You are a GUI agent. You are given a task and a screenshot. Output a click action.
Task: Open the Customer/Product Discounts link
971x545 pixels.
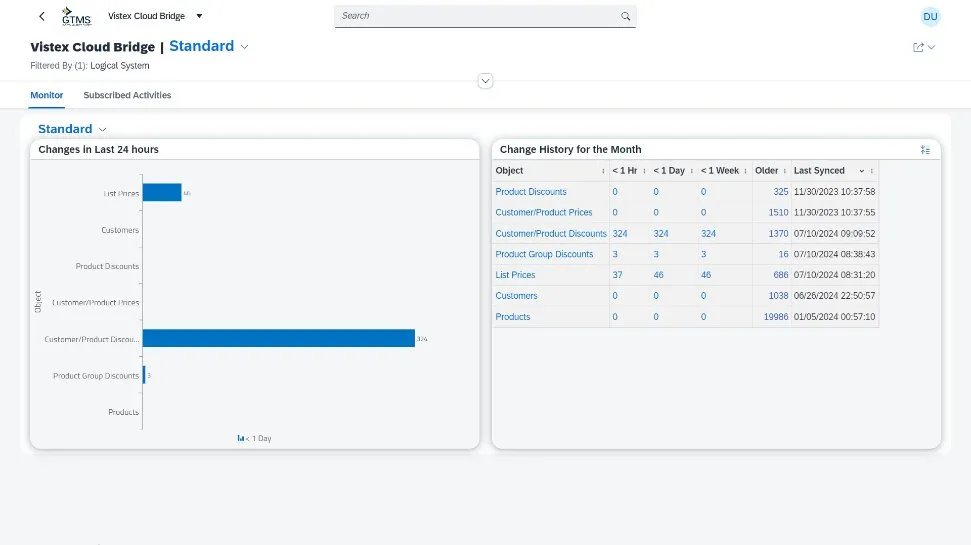(550, 234)
